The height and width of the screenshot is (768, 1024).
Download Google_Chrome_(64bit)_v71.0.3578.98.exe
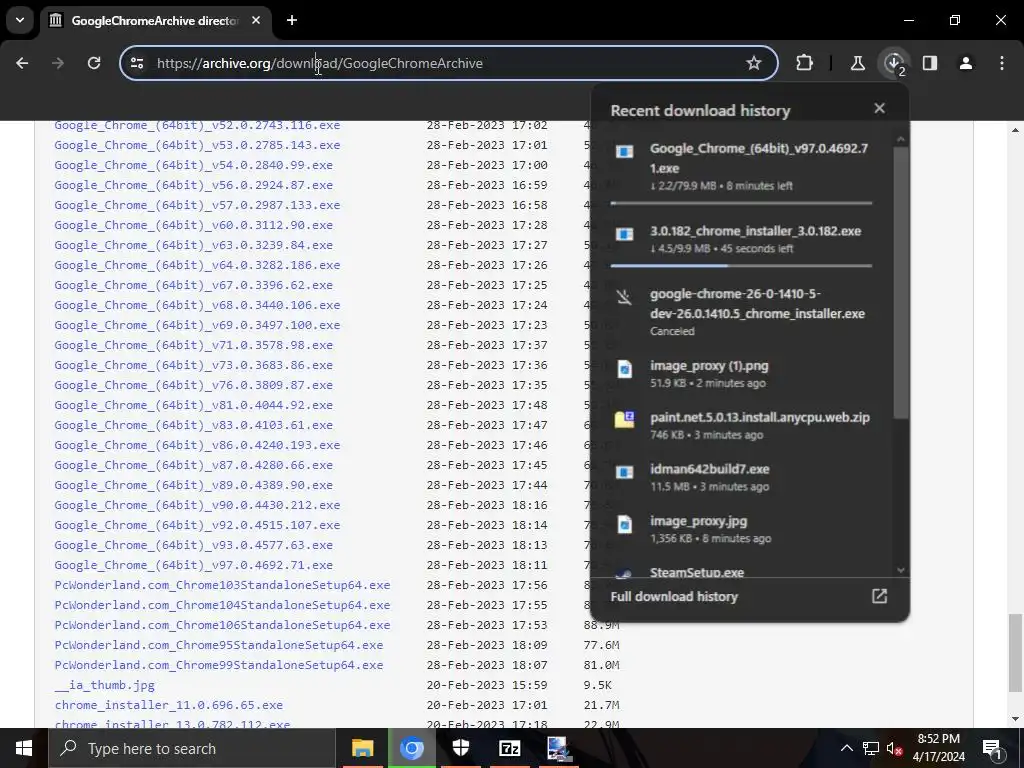tap(193, 345)
